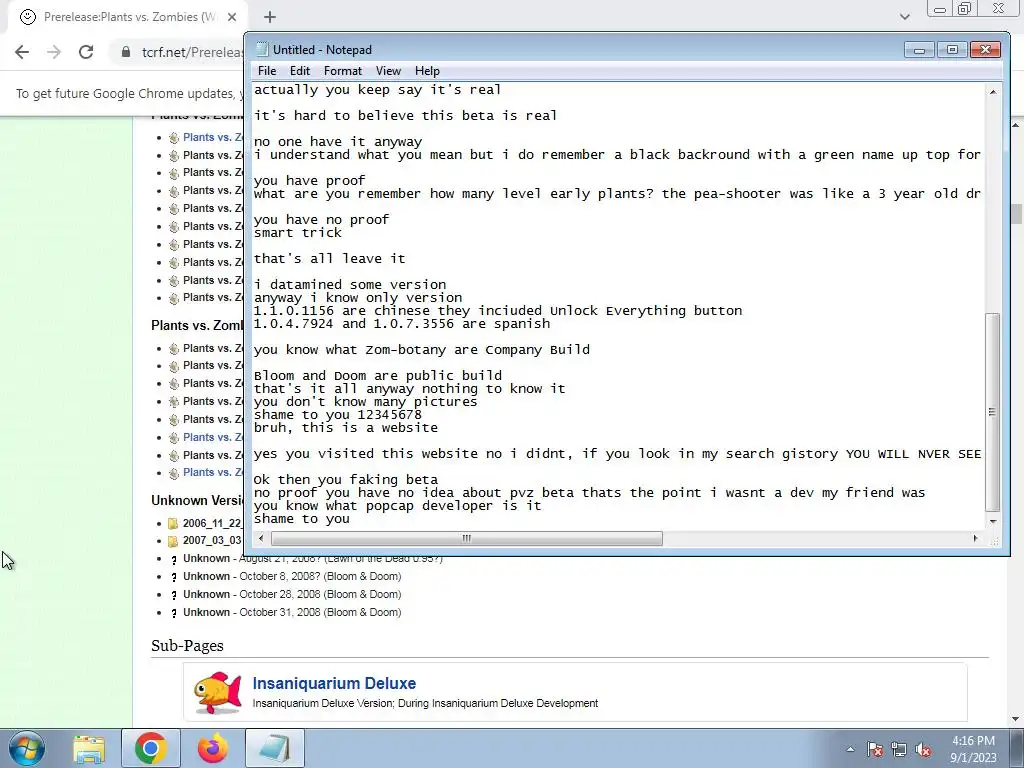Open File Explorer from the taskbar
The width and height of the screenshot is (1024, 768).
(x=89, y=748)
